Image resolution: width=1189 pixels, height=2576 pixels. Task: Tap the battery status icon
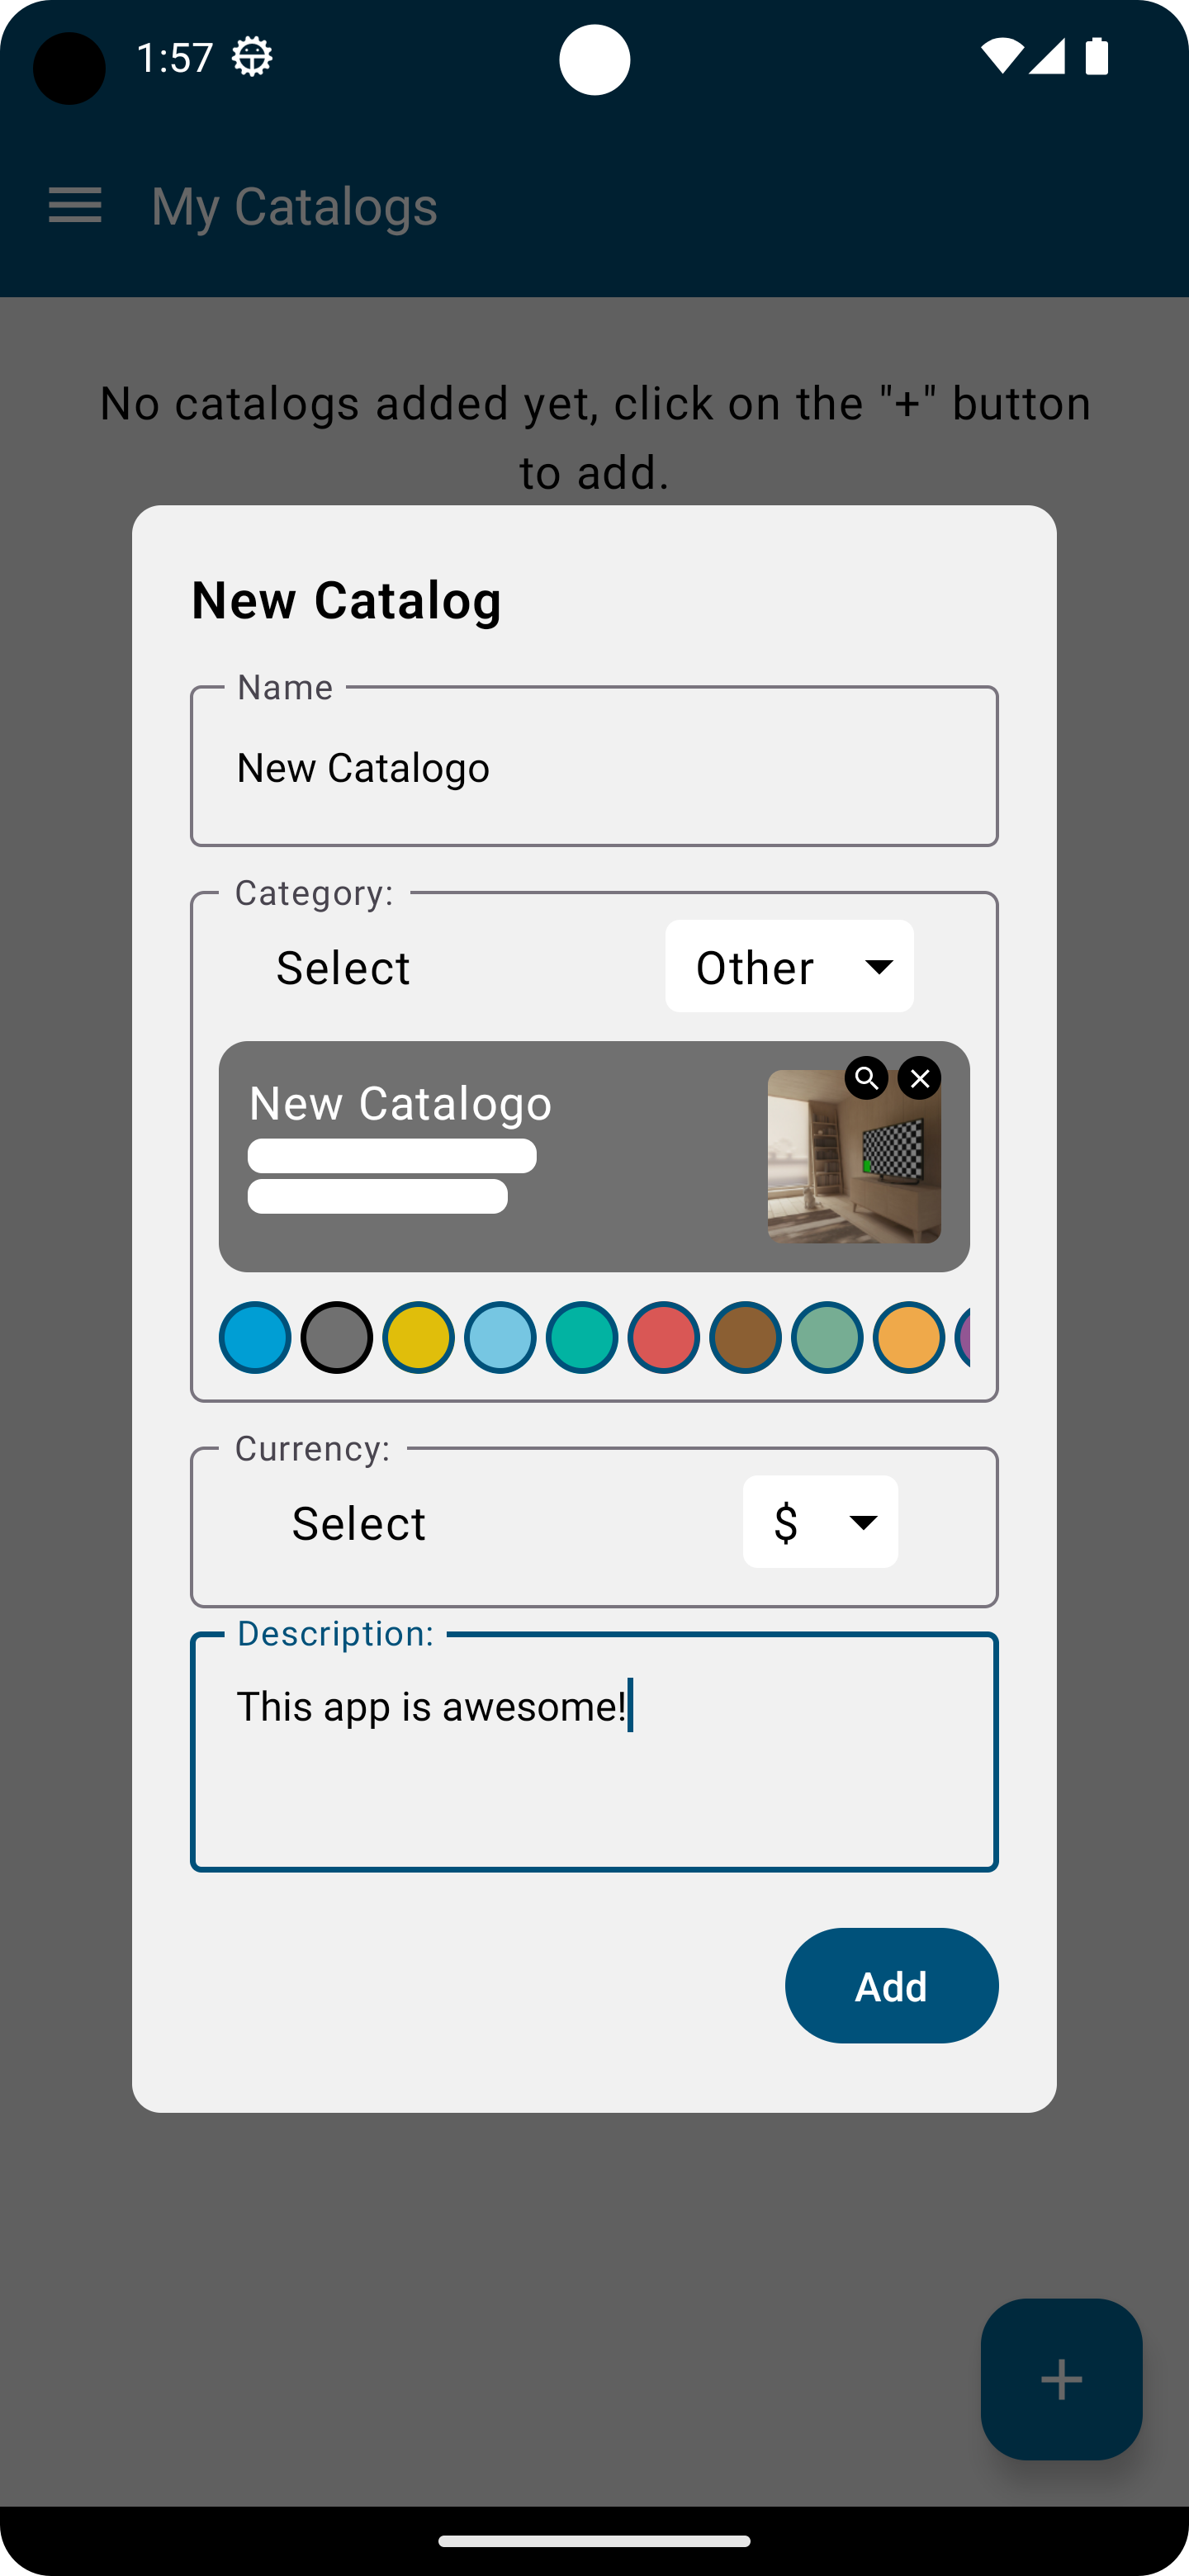tap(1097, 56)
